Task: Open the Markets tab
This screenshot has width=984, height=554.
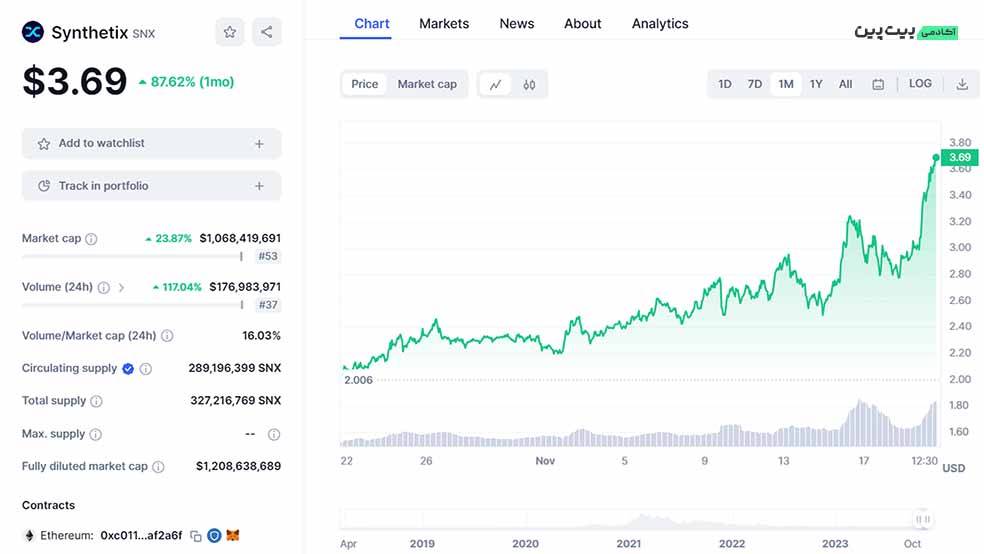Action: pyautogui.click(x=444, y=23)
